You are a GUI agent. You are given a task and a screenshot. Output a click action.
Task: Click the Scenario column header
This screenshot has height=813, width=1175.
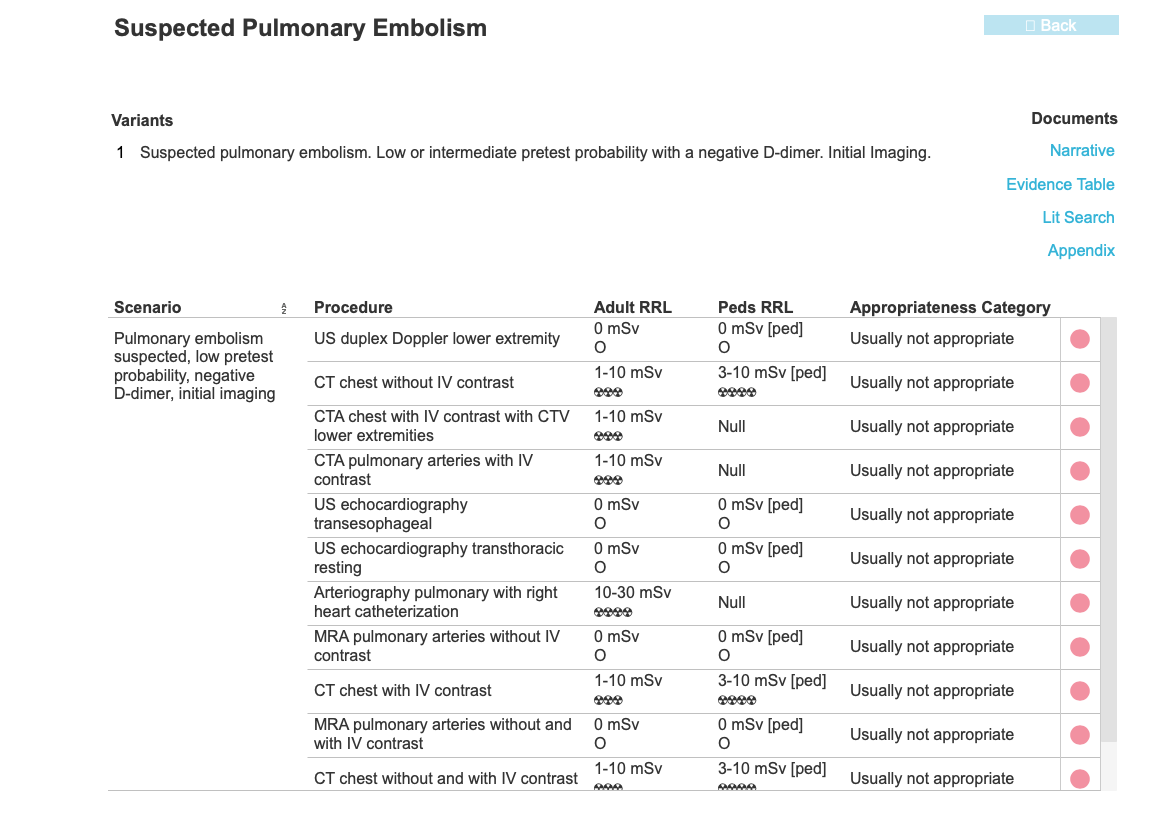click(148, 307)
